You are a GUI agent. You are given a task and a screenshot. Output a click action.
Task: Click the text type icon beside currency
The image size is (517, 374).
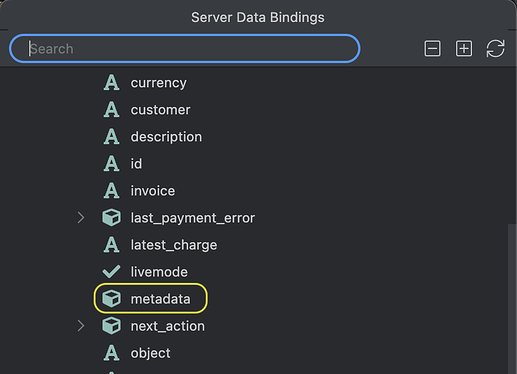pos(111,83)
